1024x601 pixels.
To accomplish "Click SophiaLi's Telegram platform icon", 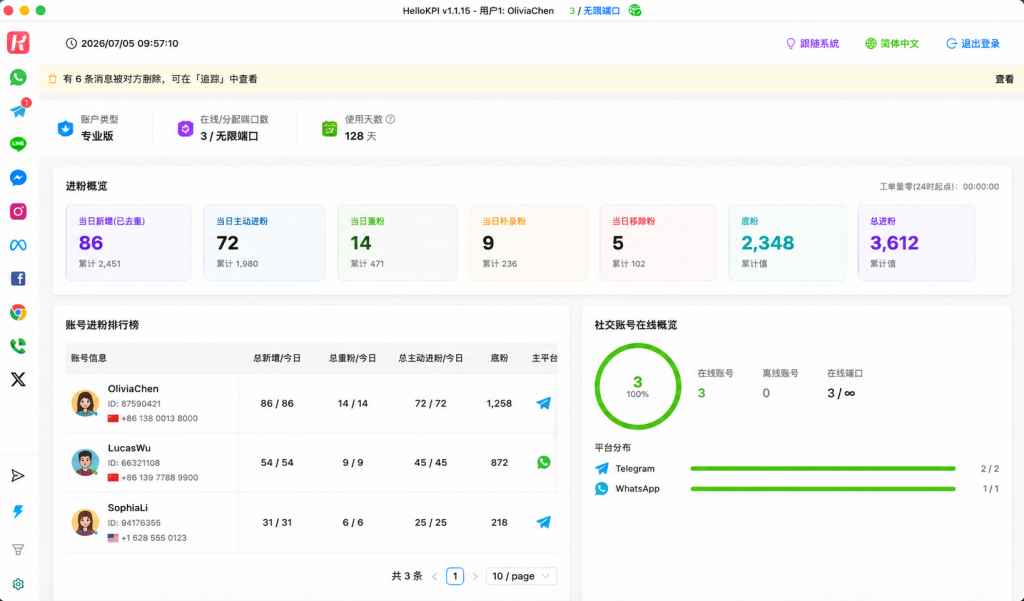I will pyautogui.click(x=543, y=522).
